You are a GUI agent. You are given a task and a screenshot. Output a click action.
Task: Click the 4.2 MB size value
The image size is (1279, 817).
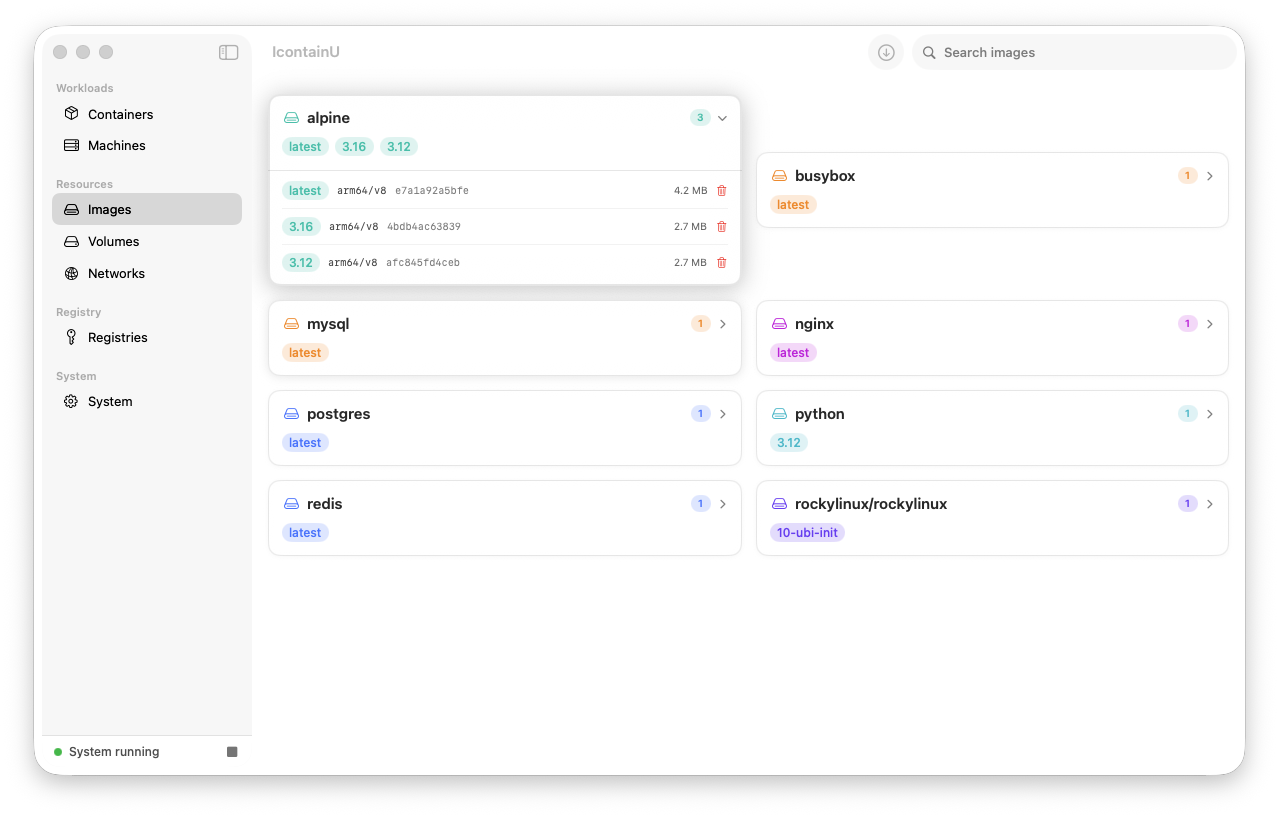click(x=690, y=191)
